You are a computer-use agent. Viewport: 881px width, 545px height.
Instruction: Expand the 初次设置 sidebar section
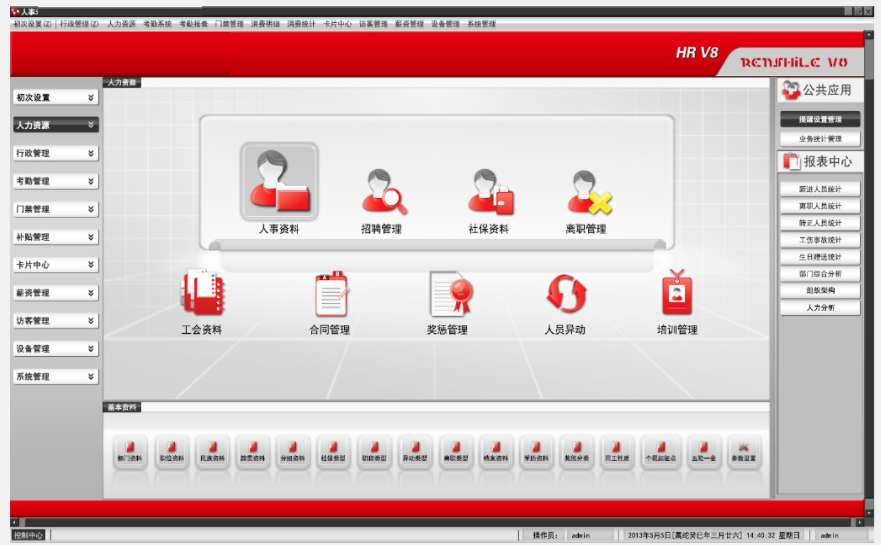point(55,98)
